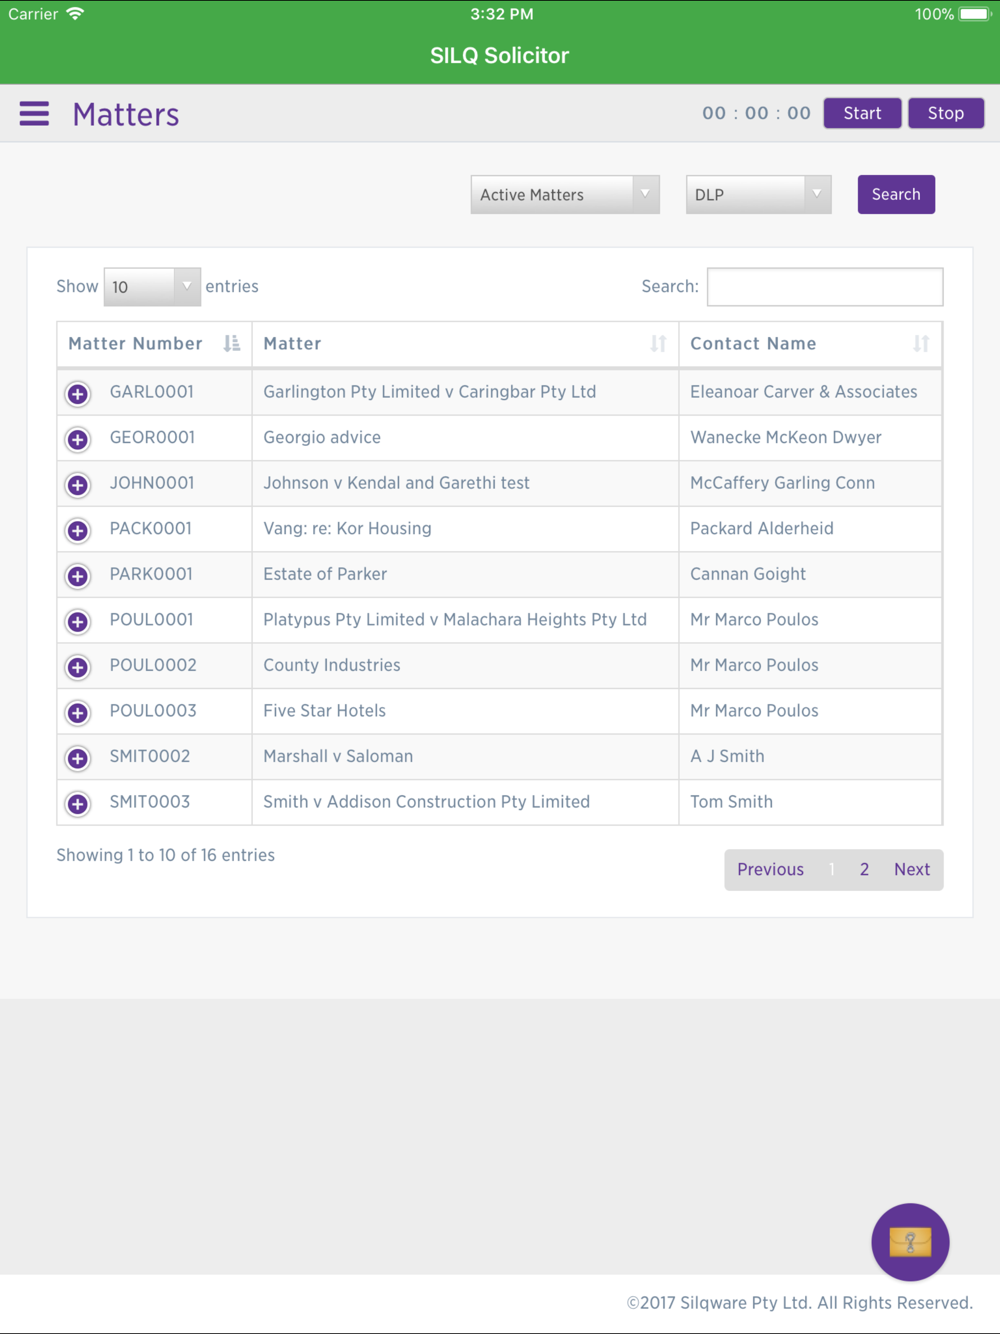
Task: Open the Show entries count dropdown
Action: (152, 287)
